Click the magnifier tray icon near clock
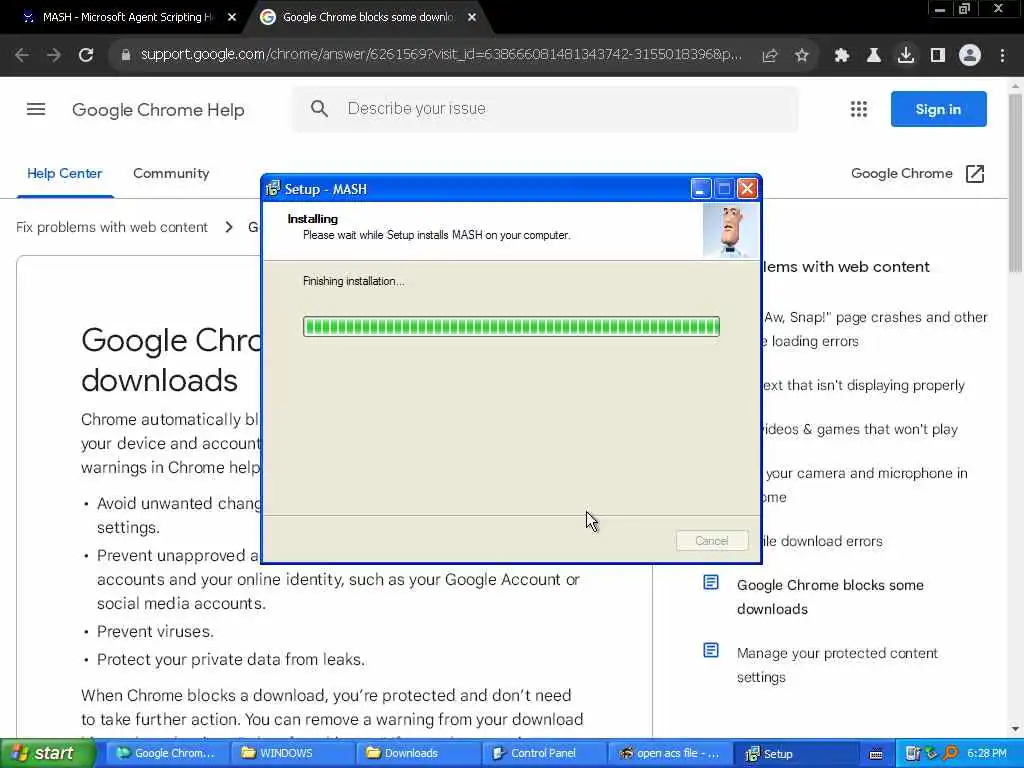The height and width of the screenshot is (768, 1024). click(950, 753)
